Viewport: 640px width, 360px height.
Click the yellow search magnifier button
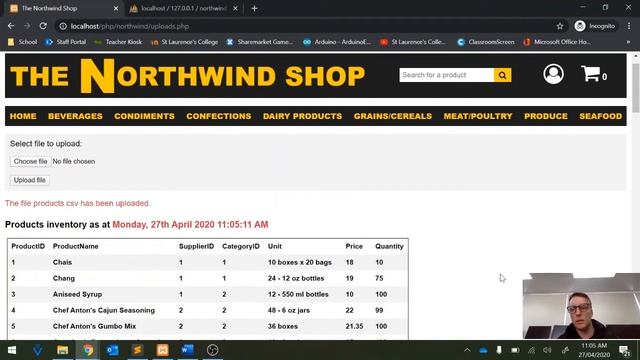[x=502, y=75]
